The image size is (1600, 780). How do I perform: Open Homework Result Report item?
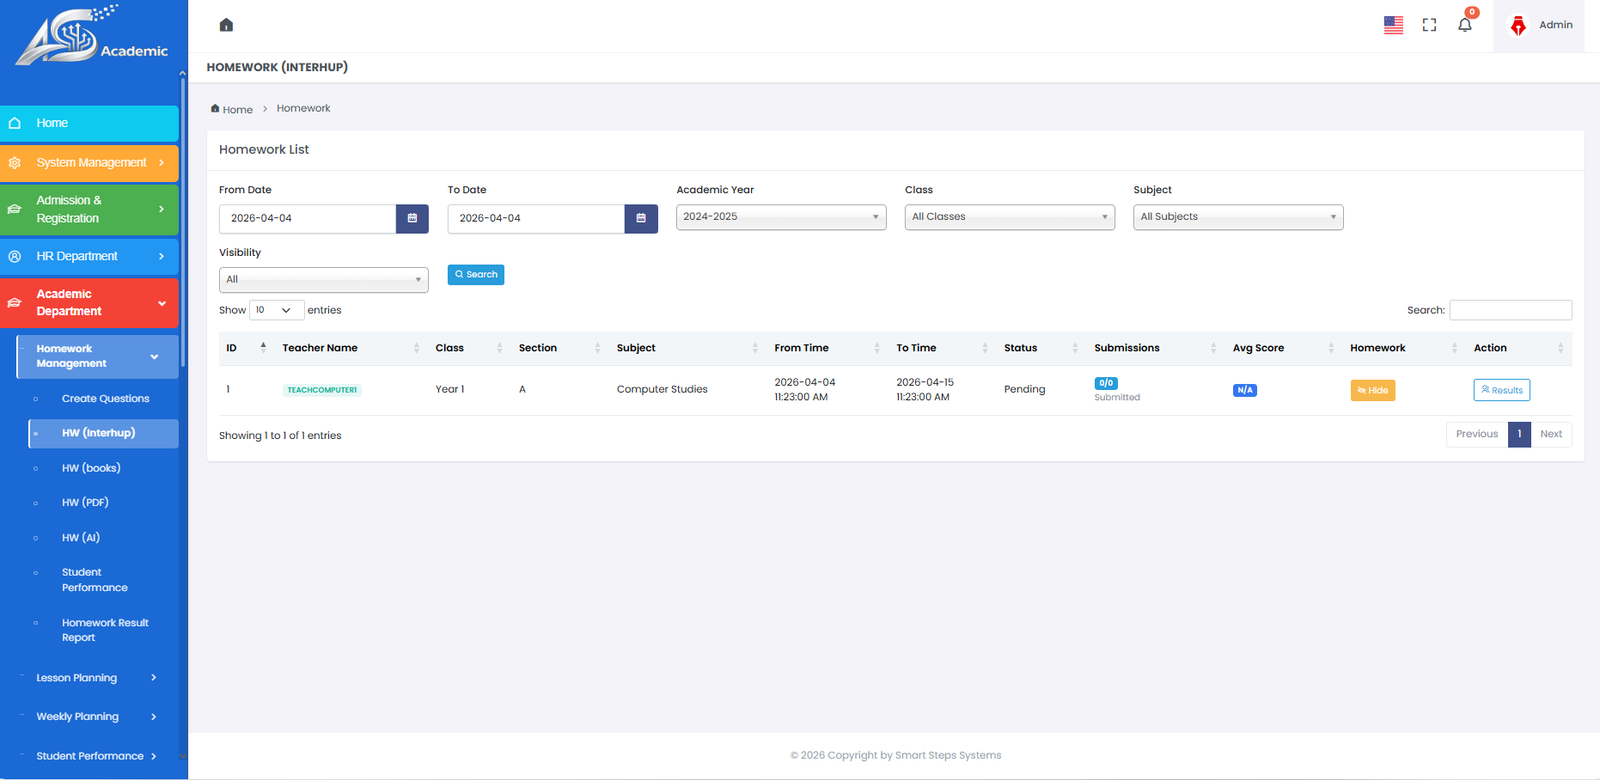(105, 630)
